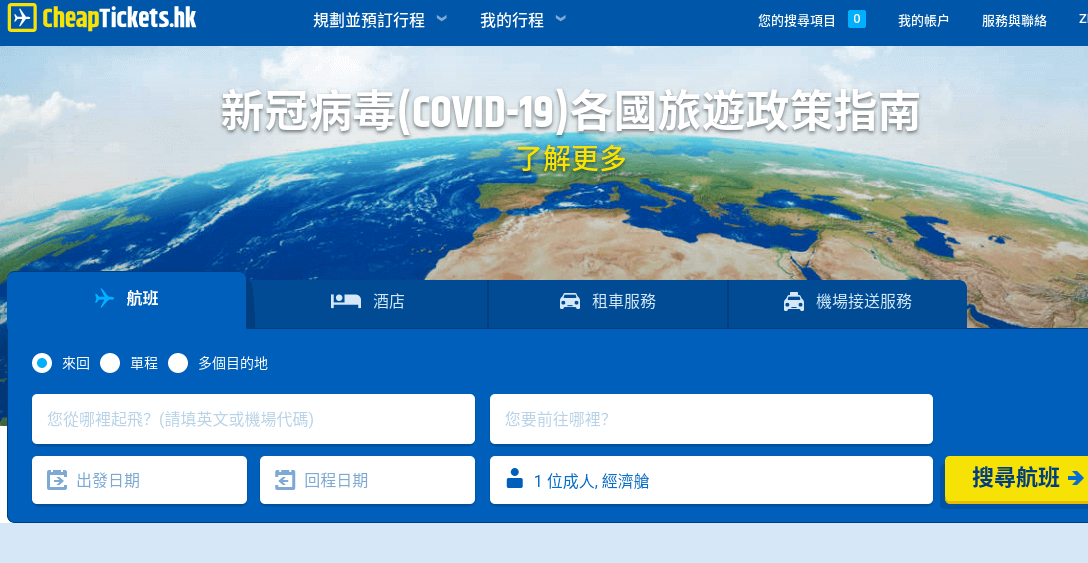
Task: Select the 來回 round-trip radio button
Action: [42, 363]
